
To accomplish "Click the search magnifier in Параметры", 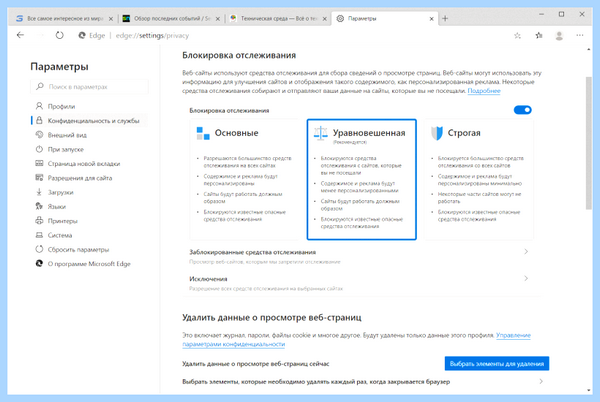I will (x=40, y=86).
